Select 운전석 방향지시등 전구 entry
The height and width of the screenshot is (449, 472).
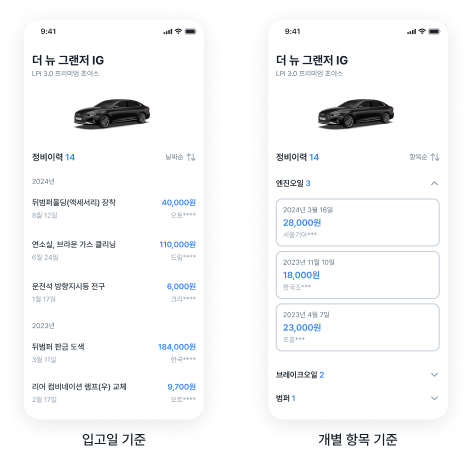tap(114, 292)
